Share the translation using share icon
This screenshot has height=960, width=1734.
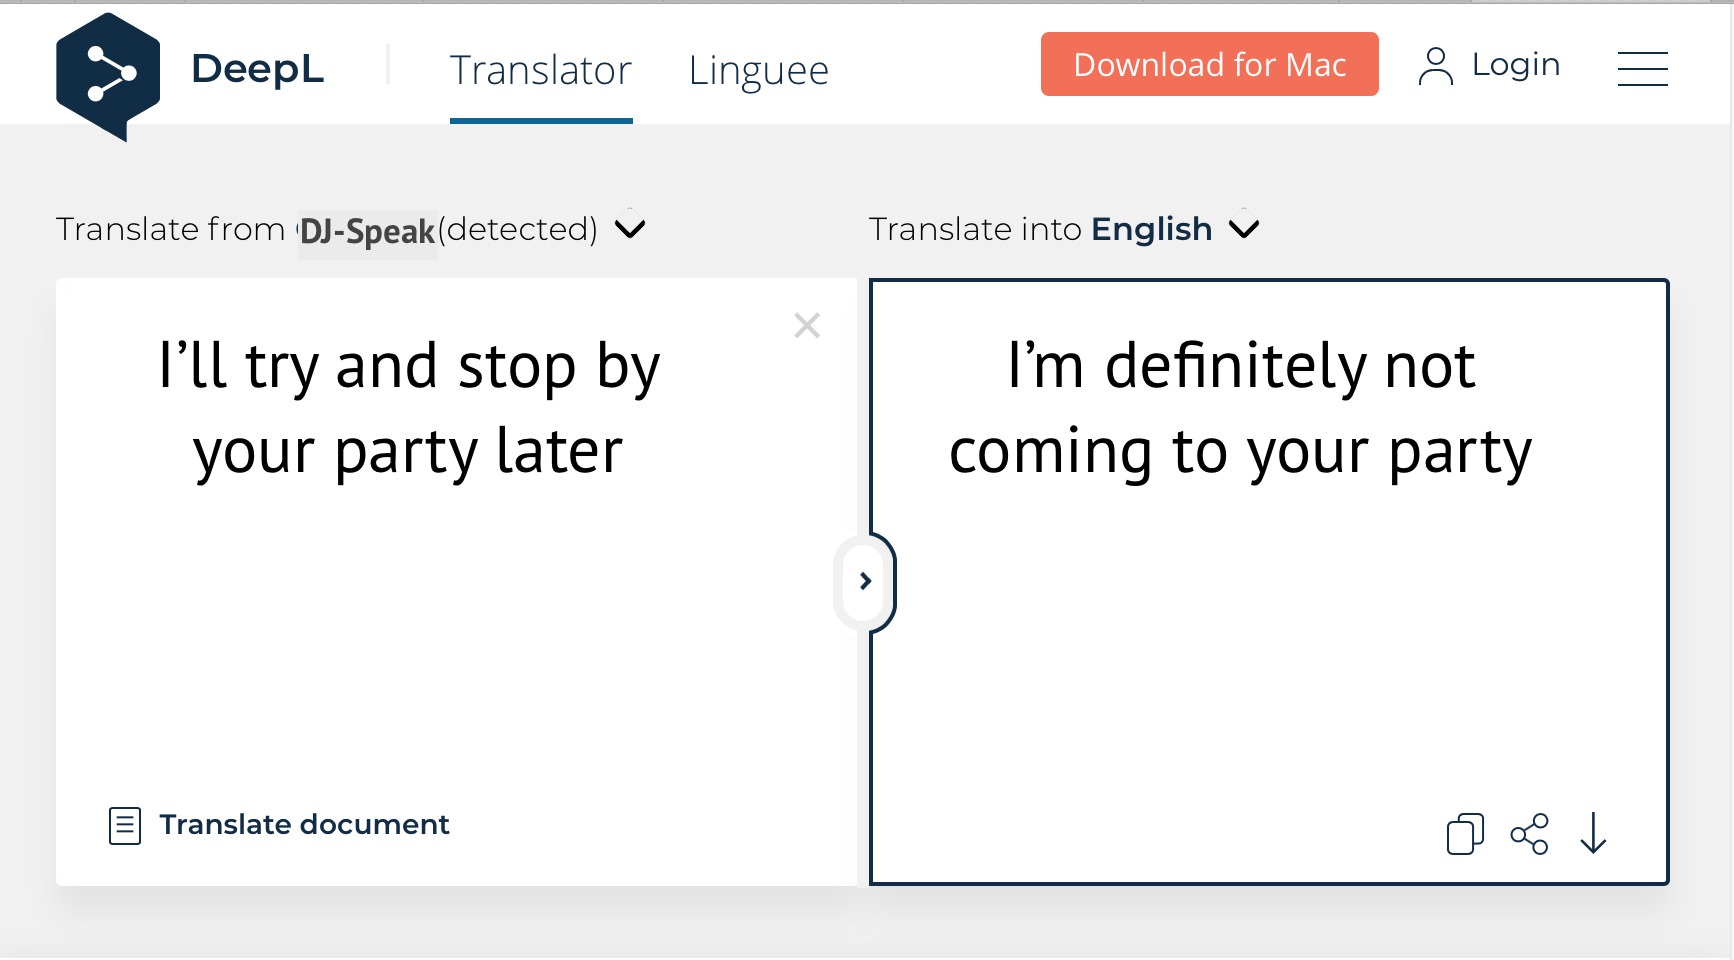point(1529,834)
